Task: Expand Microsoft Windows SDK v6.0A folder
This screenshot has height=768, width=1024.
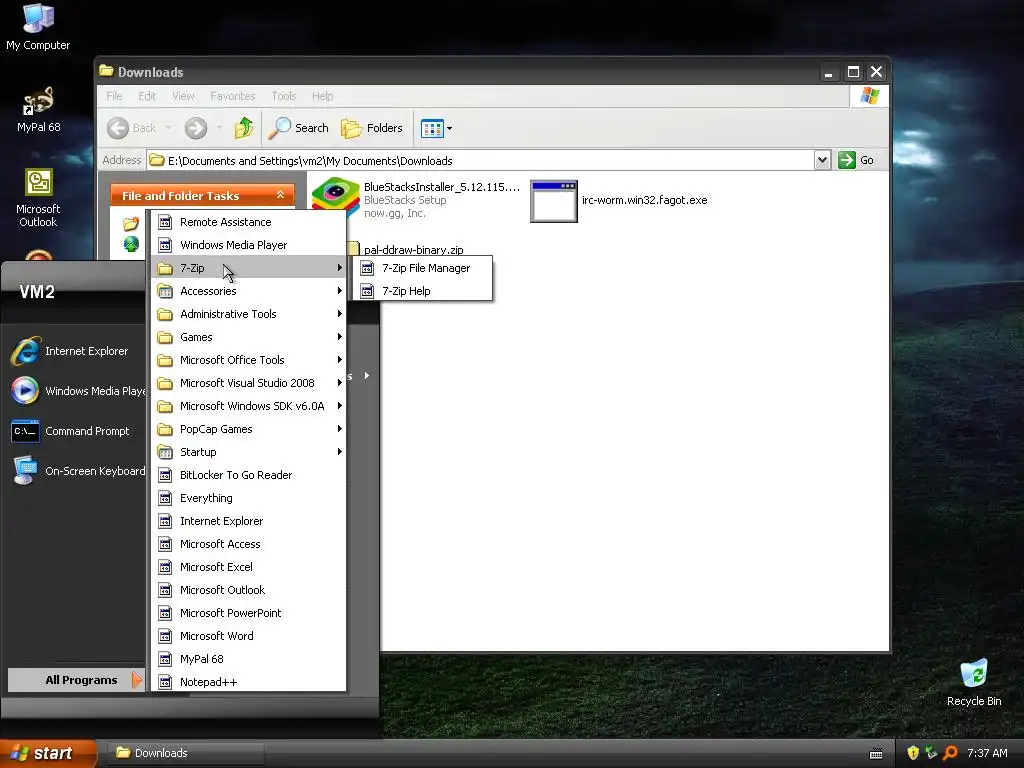Action: tap(249, 406)
